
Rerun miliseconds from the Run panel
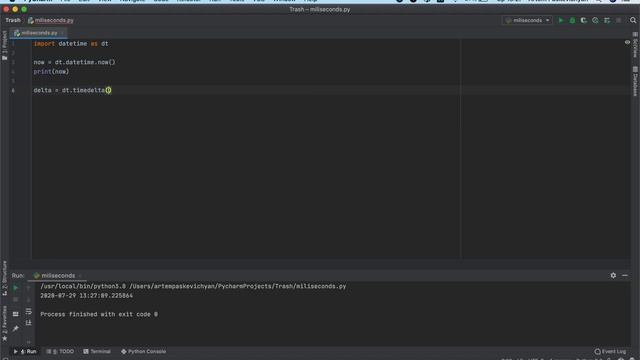[x=16, y=288]
